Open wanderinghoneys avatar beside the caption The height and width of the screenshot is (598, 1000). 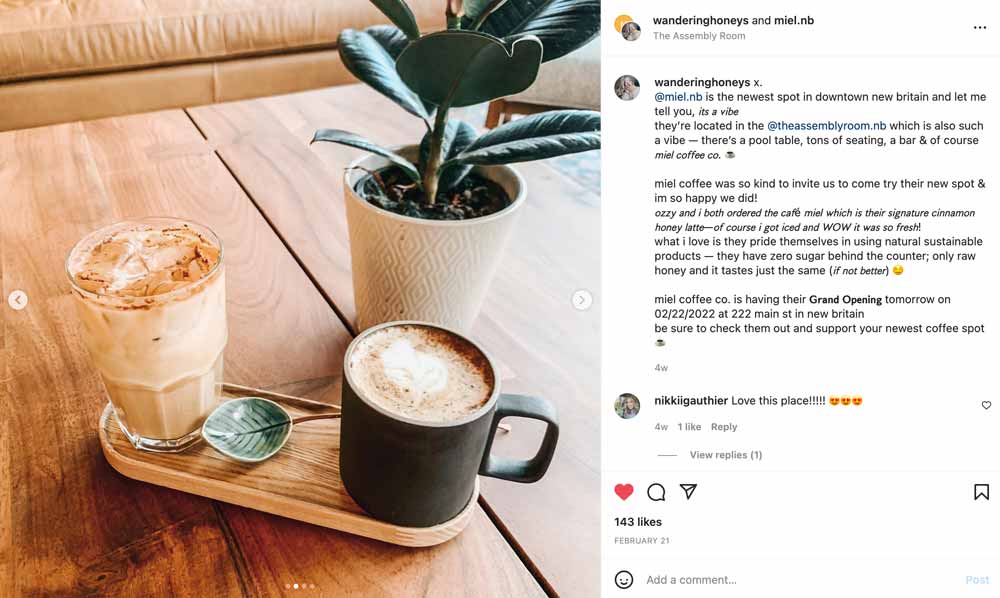pos(627,87)
